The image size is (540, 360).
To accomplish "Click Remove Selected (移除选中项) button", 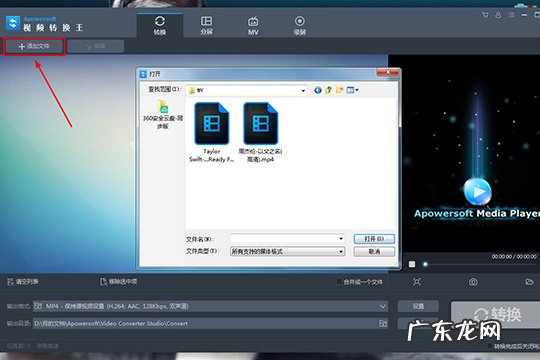I will point(118,282).
